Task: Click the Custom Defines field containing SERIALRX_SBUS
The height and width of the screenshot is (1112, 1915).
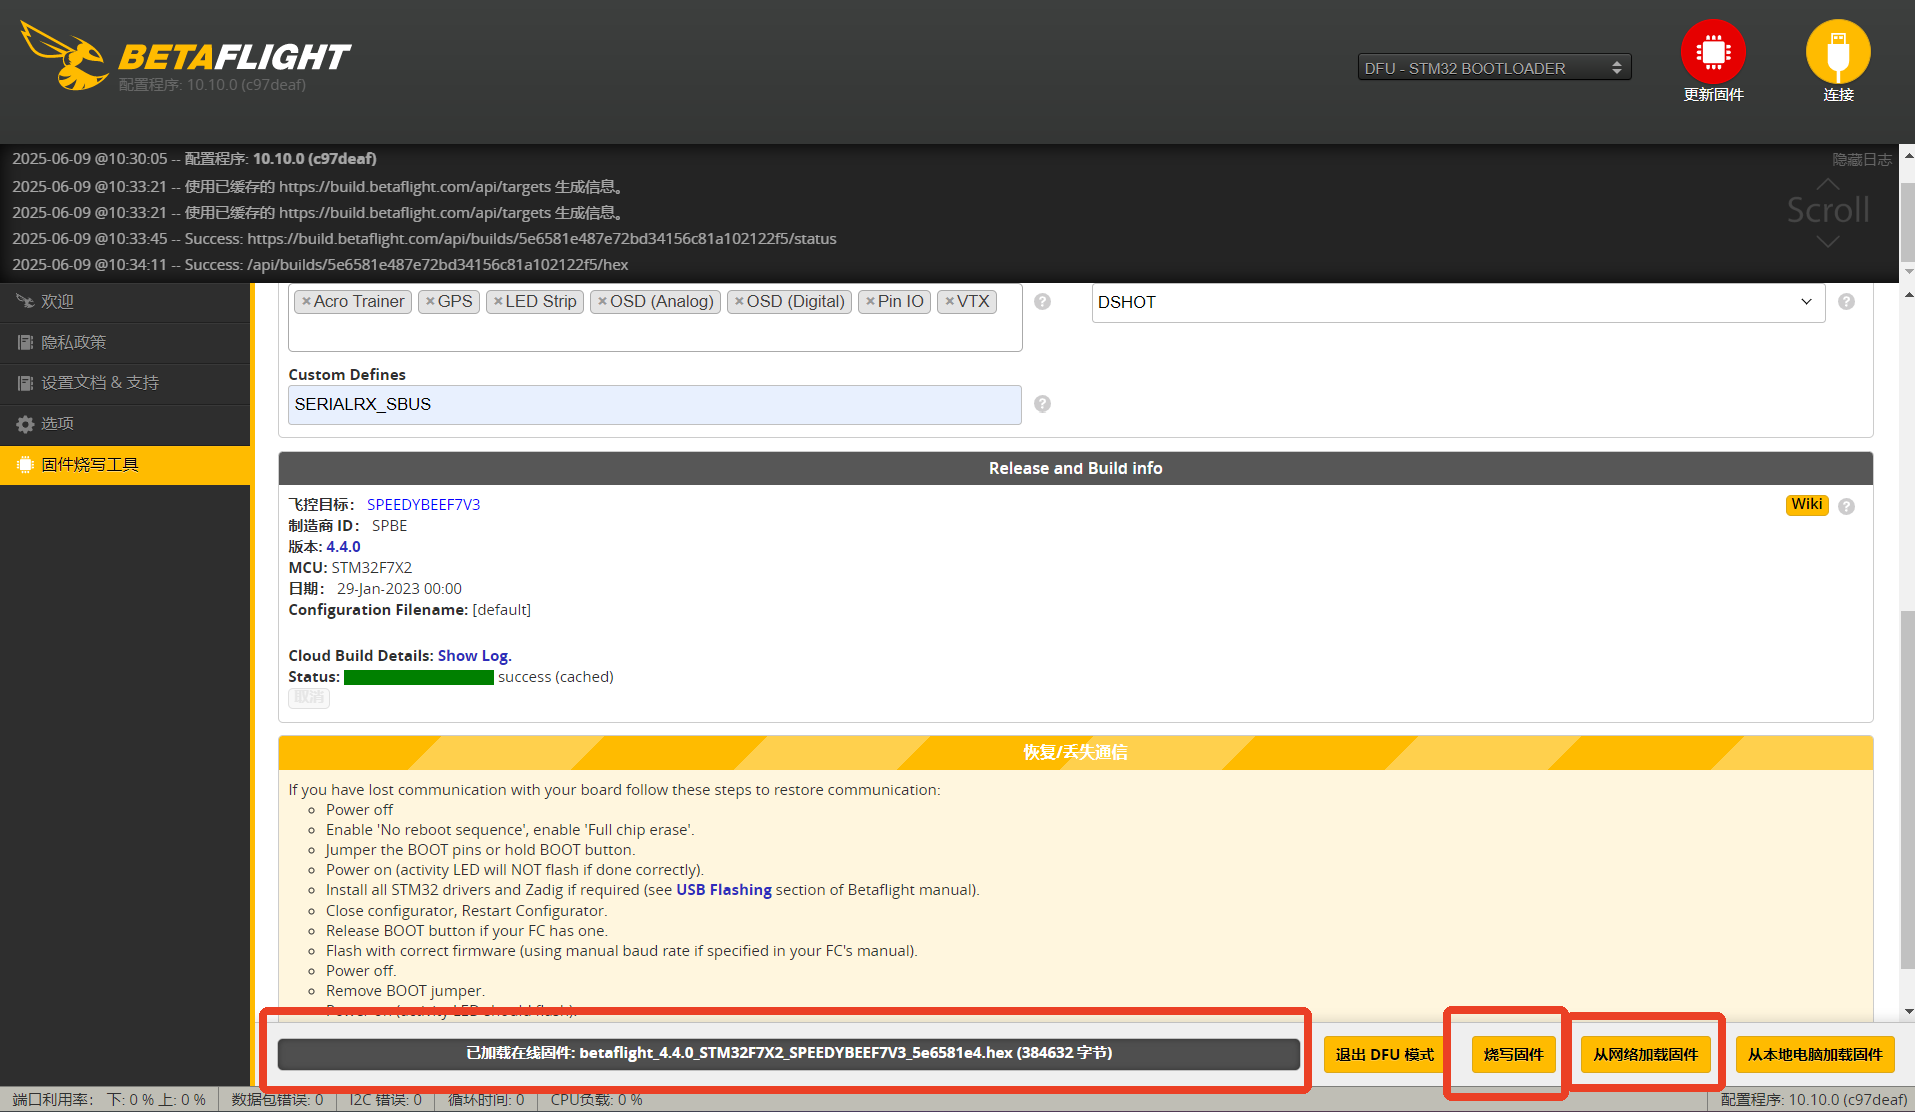Action: click(655, 405)
